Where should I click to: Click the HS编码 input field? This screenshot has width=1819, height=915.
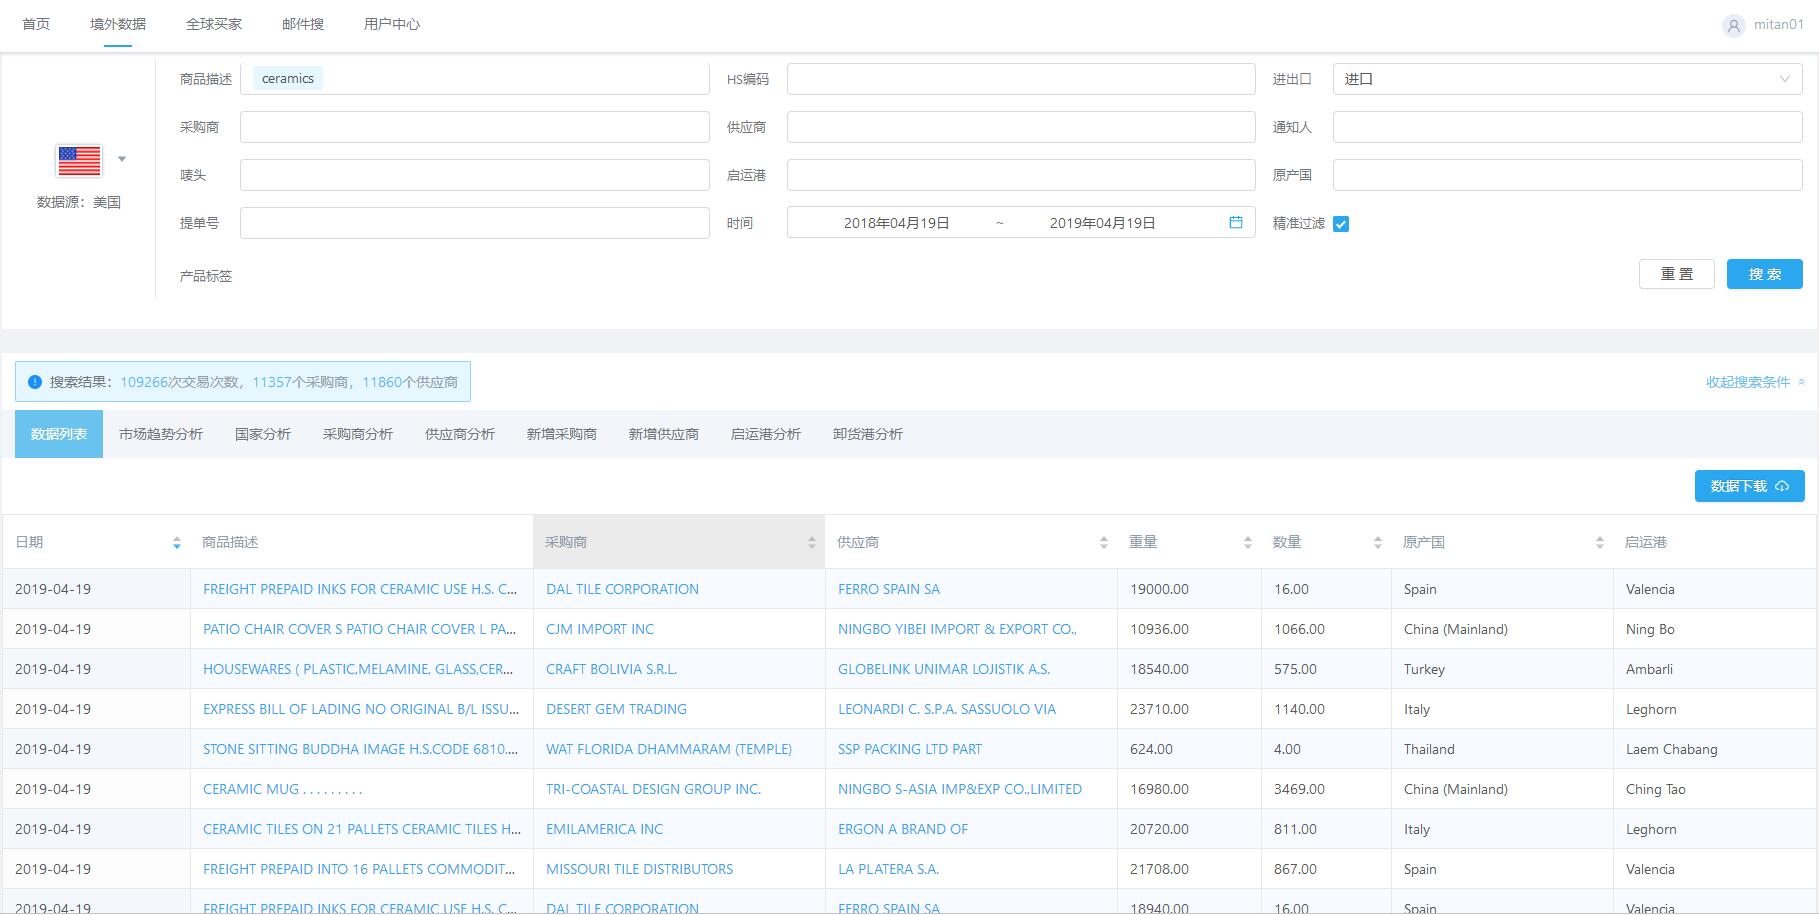(x=1020, y=79)
